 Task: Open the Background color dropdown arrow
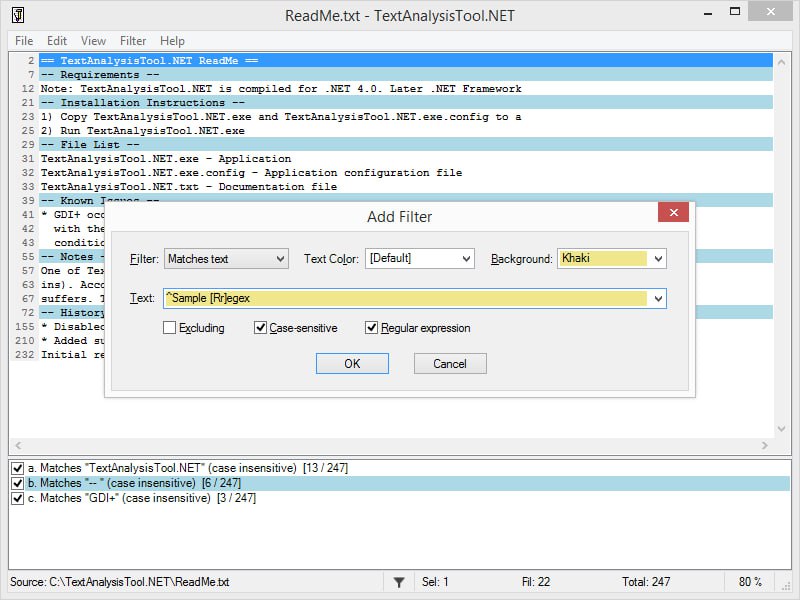(x=657, y=259)
